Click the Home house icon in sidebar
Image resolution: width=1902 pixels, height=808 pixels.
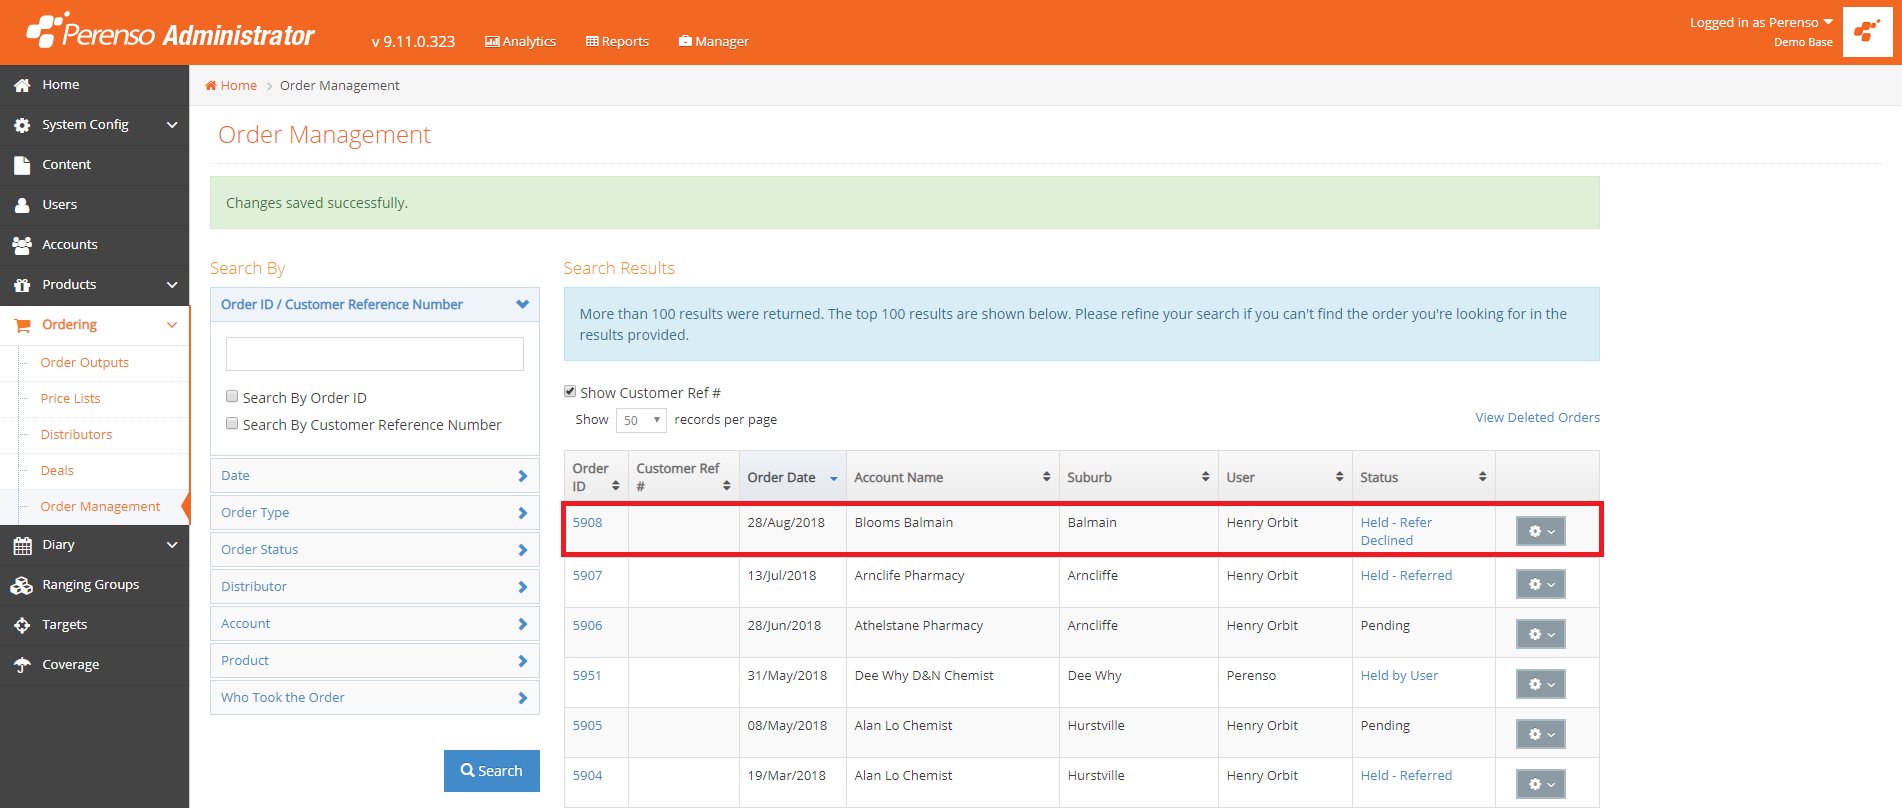coord(22,85)
